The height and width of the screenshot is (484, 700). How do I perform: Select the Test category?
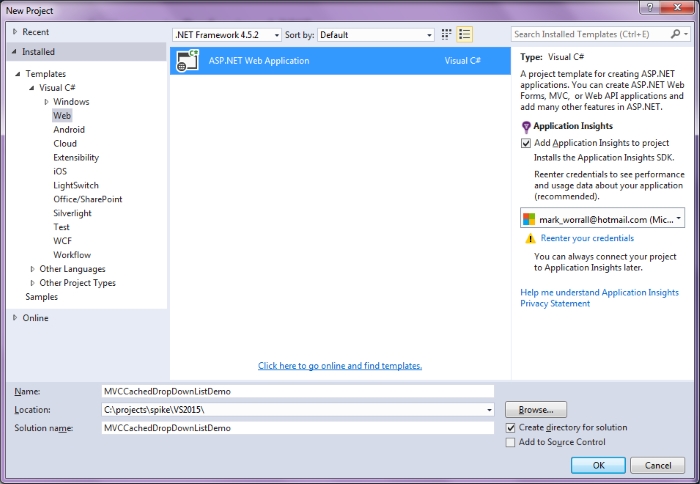click(61, 227)
